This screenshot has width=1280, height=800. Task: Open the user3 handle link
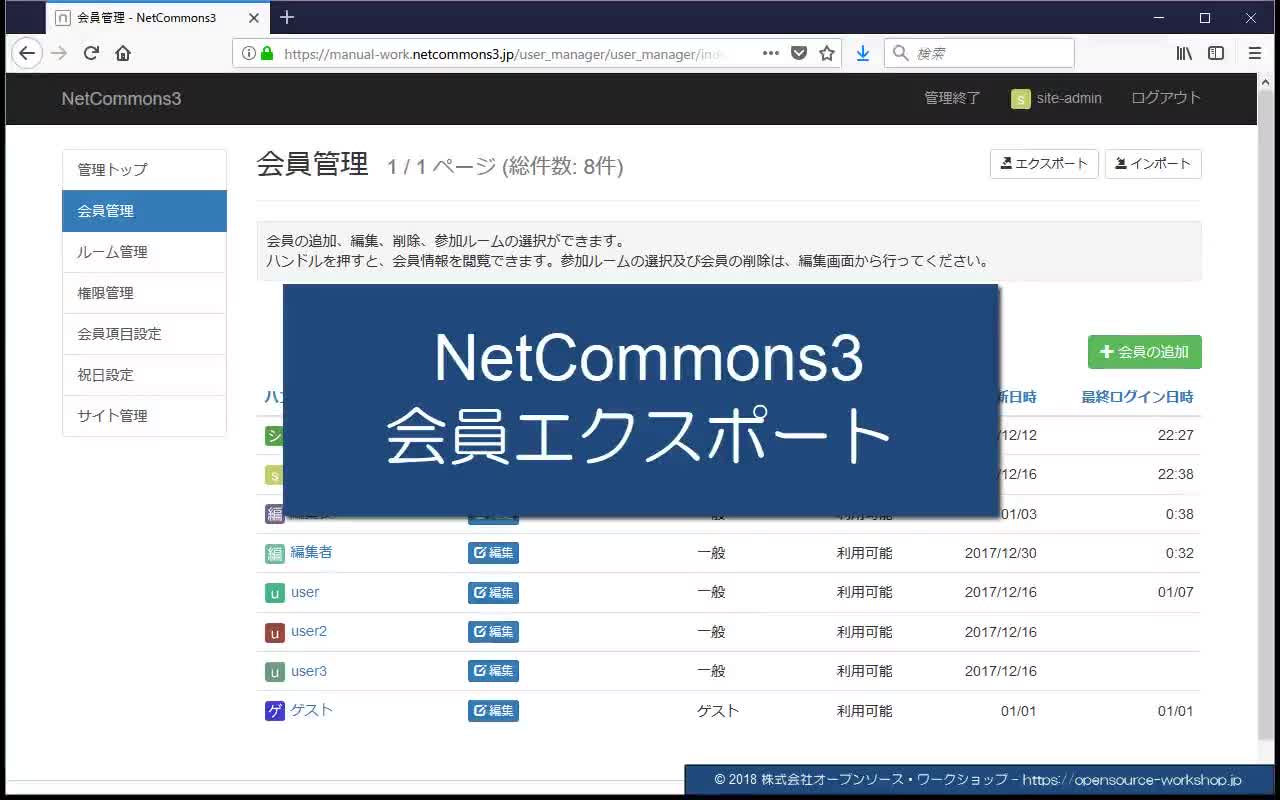(309, 671)
